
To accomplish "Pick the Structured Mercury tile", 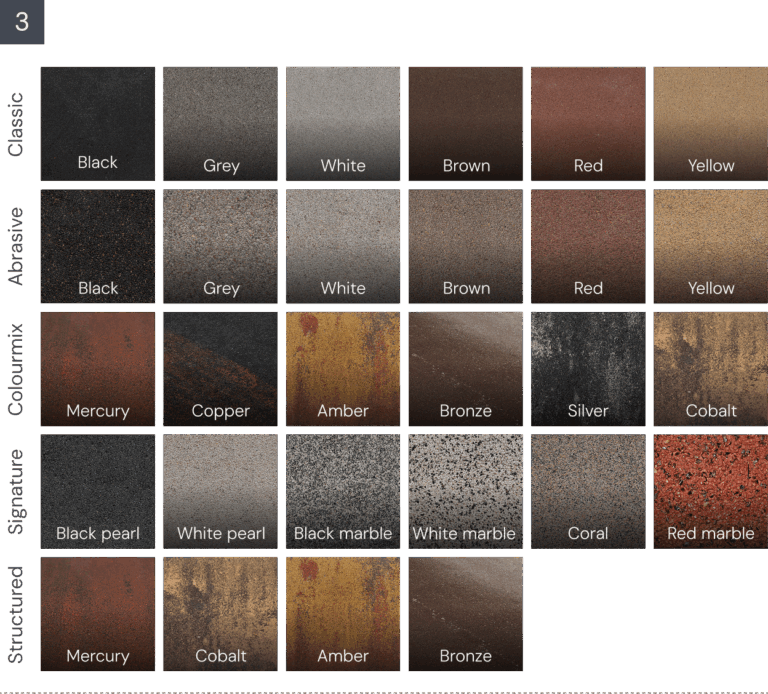I will (98, 614).
